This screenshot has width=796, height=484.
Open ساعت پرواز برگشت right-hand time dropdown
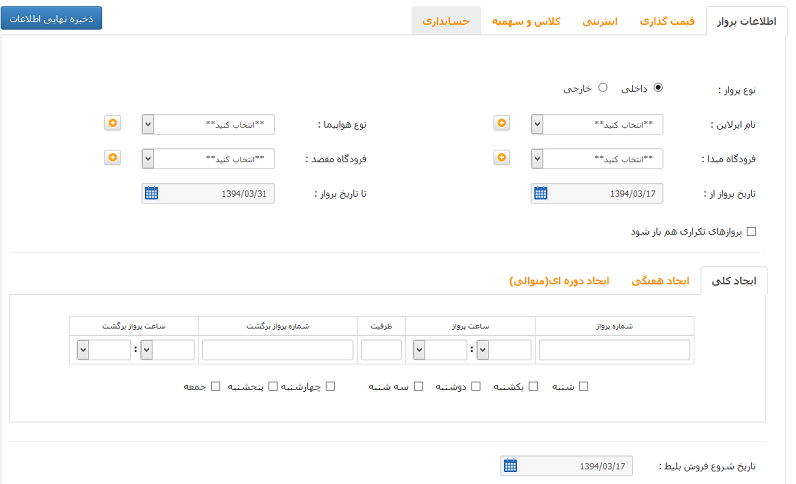click(x=168, y=350)
